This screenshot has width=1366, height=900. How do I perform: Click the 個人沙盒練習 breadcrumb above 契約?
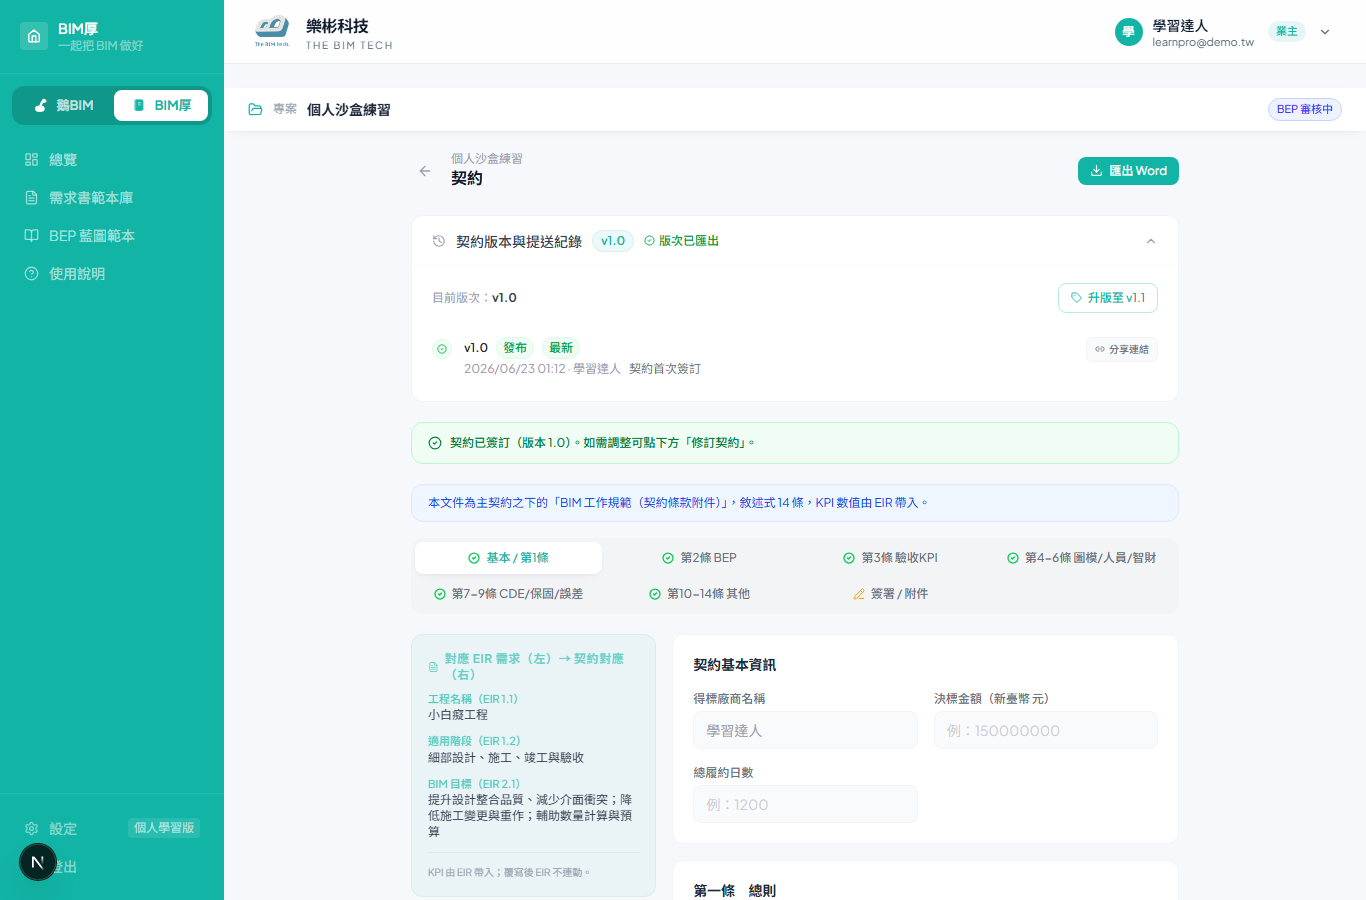[487, 158]
